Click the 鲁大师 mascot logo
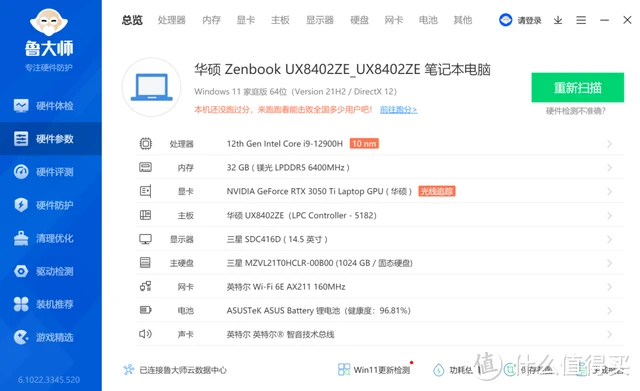640x391 pixels. tap(49, 22)
